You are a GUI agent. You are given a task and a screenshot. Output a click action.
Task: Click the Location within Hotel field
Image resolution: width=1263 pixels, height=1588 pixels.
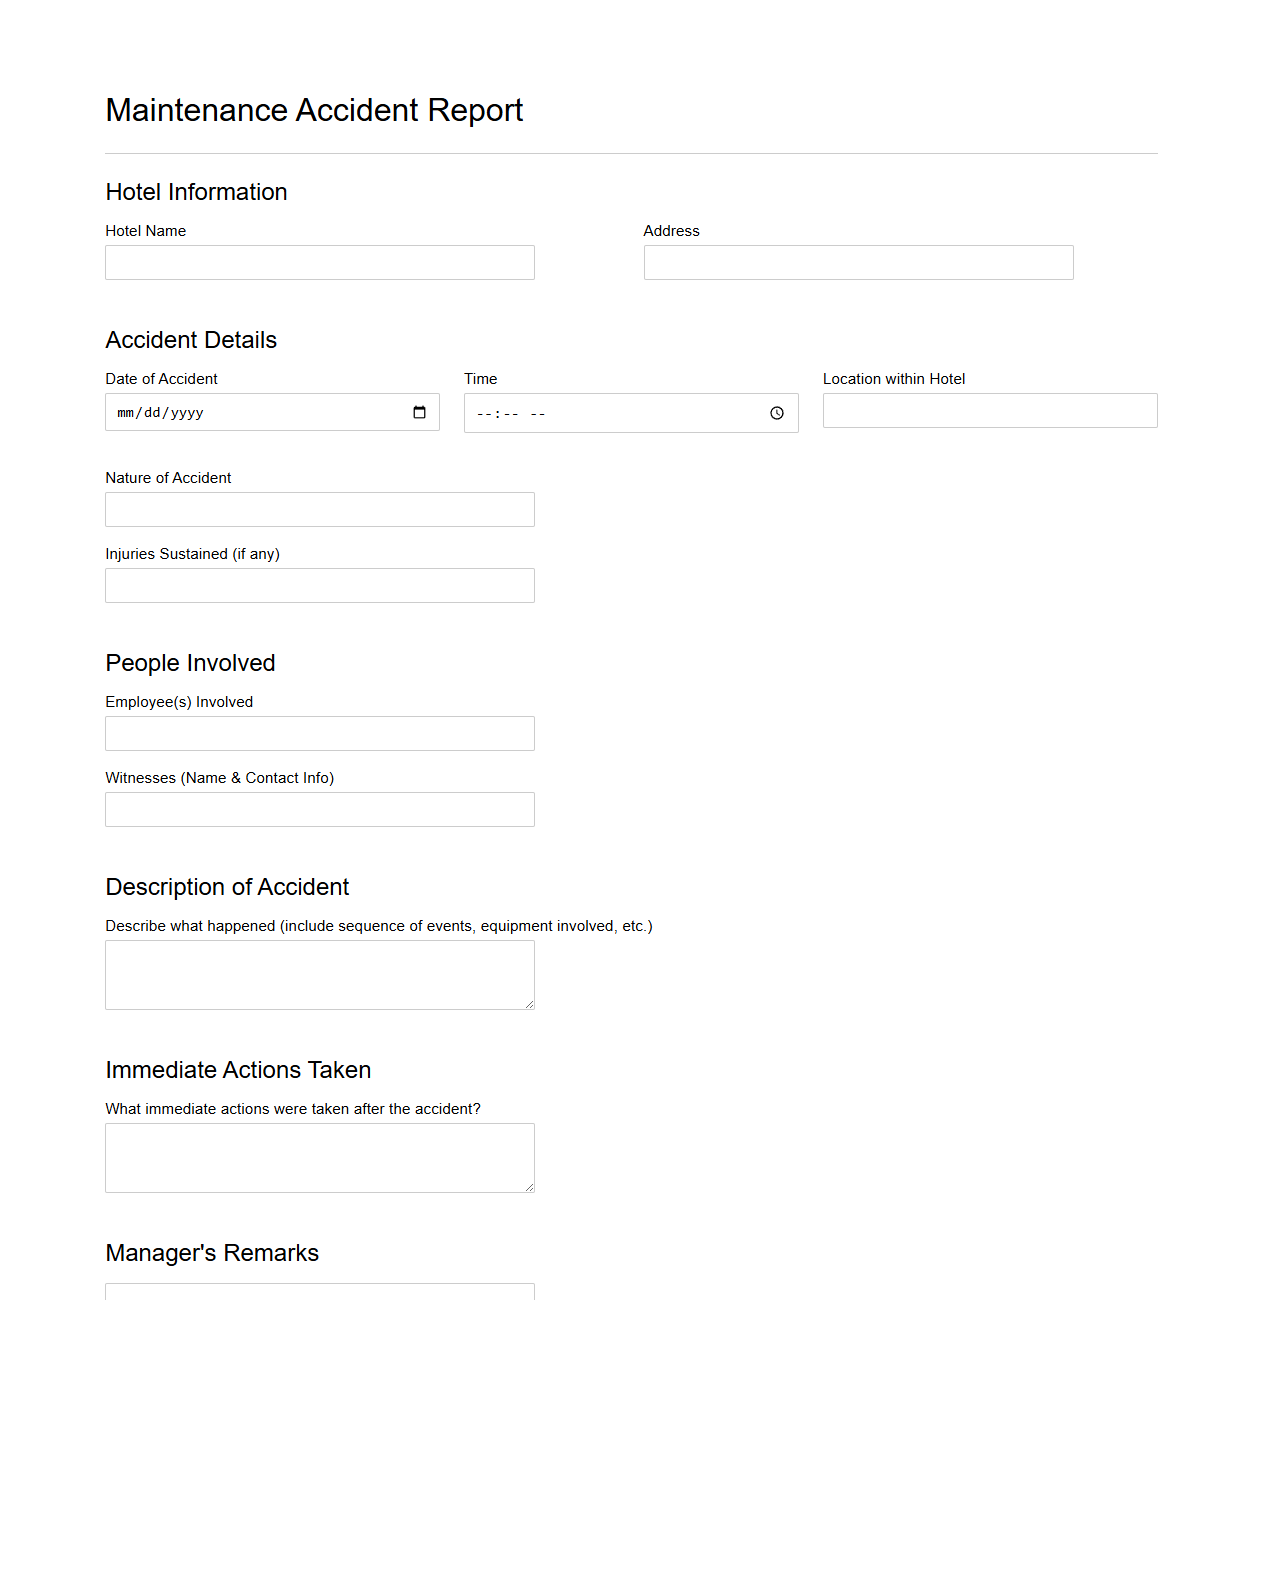(x=989, y=410)
